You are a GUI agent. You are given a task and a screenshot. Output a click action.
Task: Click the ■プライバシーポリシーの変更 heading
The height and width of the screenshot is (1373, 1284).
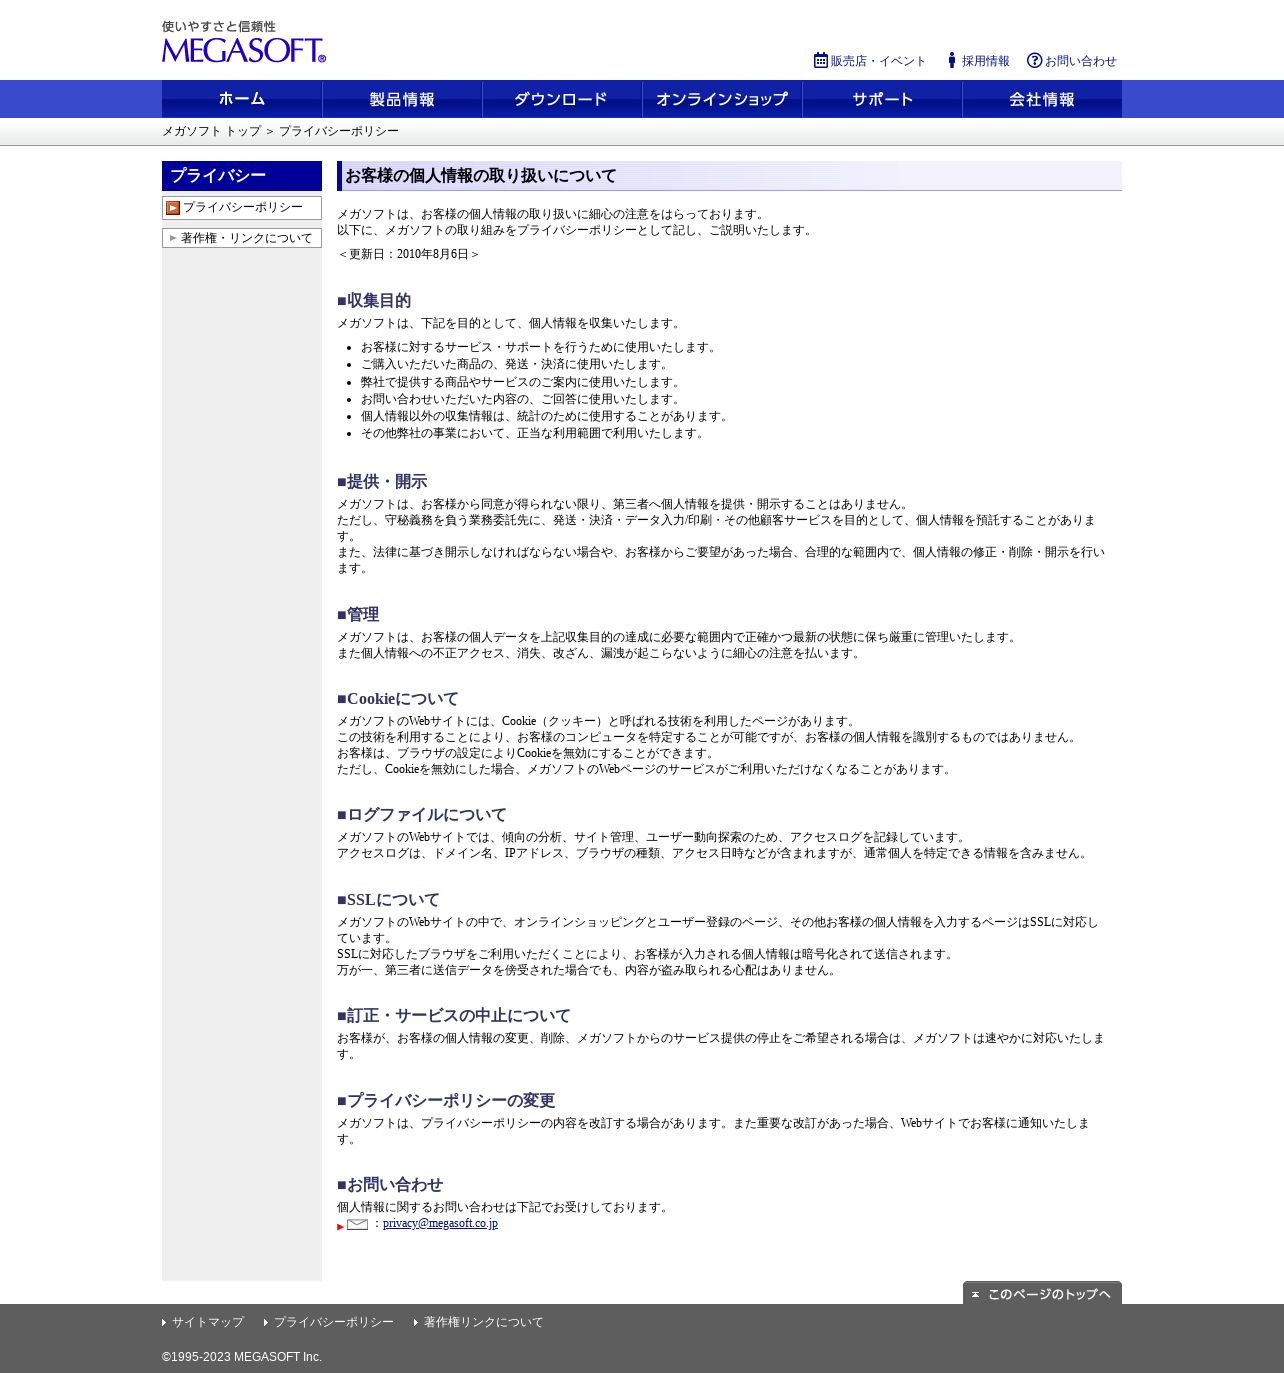pyautogui.click(x=446, y=1101)
